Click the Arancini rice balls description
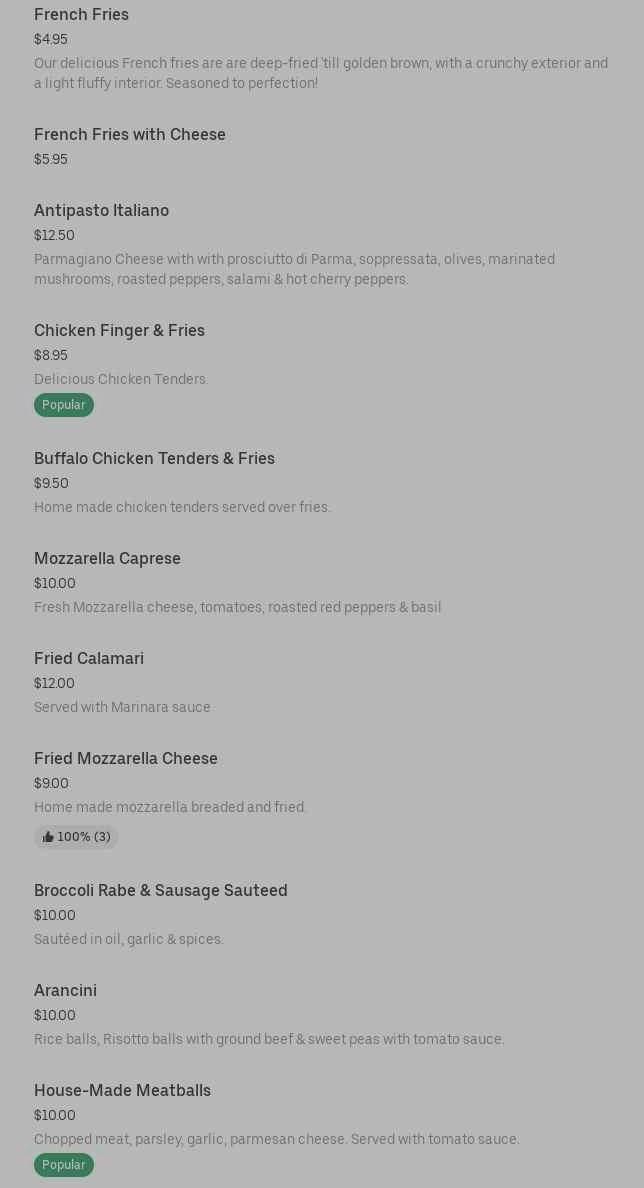Image resolution: width=644 pixels, height=1188 pixels. coord(269,1039)
